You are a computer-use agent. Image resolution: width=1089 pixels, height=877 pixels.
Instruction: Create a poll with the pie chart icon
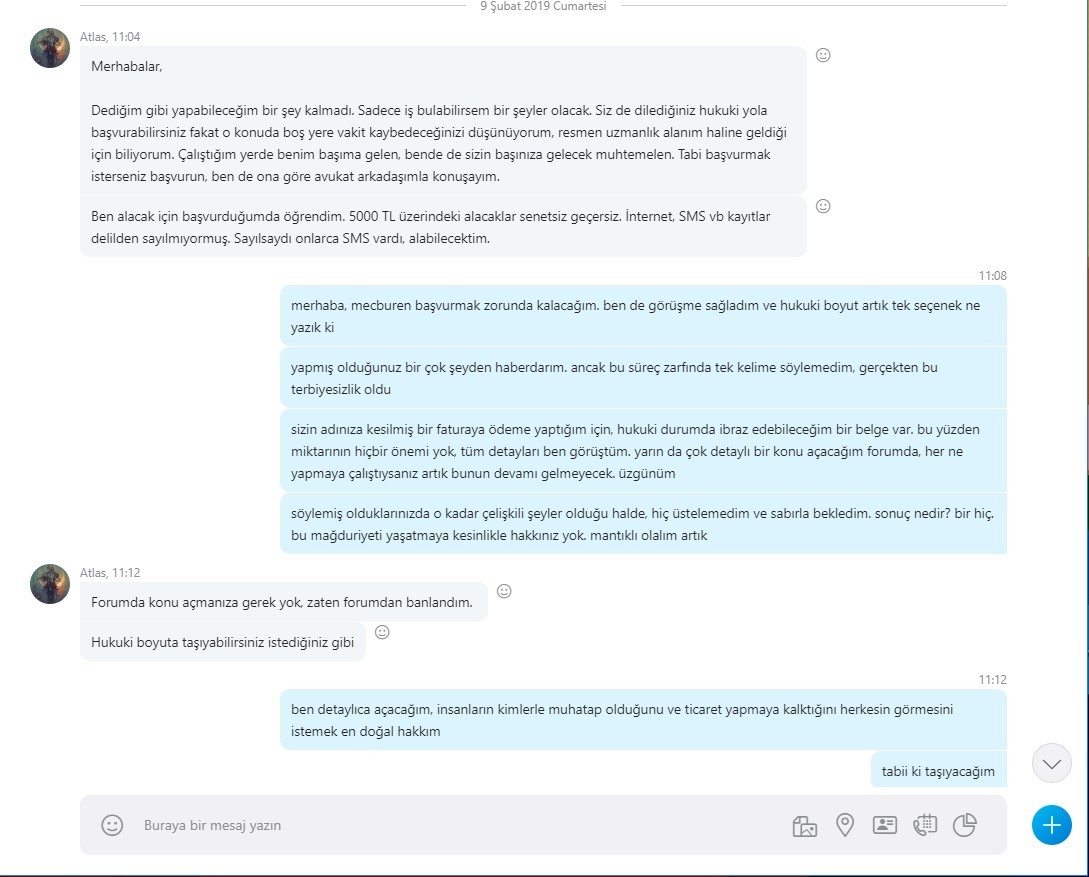tap(965, 825)
